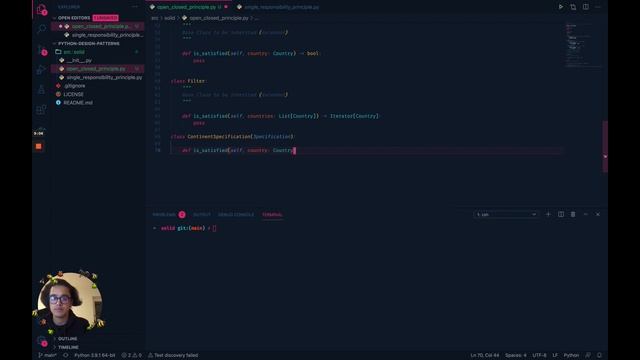The image size is (640, 360).
Task: Click the Spaces: 4 indentation setting
Action: [516, 355]
